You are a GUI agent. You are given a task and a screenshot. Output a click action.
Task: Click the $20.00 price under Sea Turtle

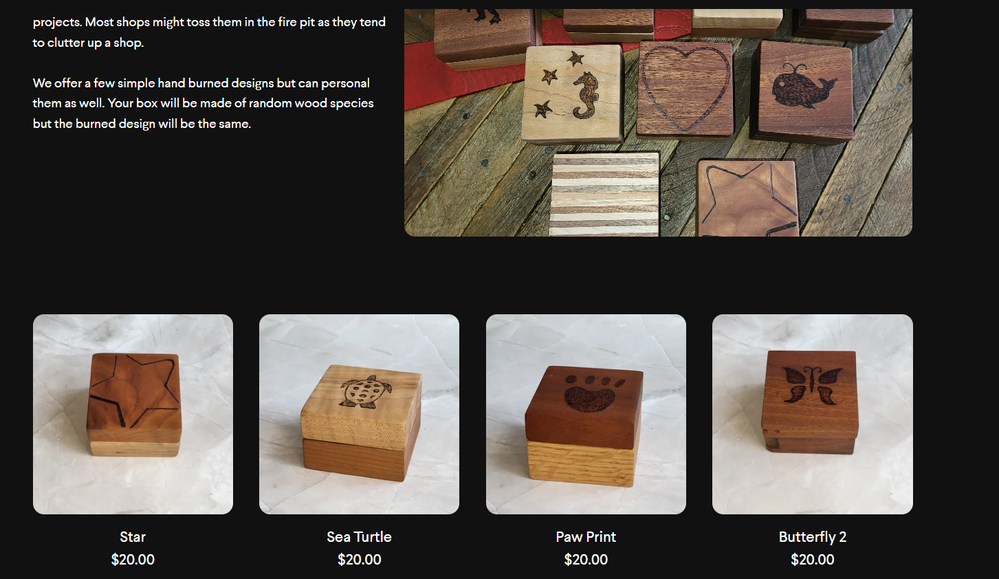[359, 559]
